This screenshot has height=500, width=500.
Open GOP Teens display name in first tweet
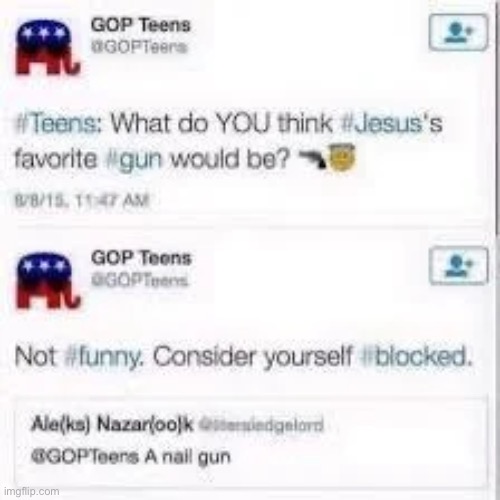(141, 25)
